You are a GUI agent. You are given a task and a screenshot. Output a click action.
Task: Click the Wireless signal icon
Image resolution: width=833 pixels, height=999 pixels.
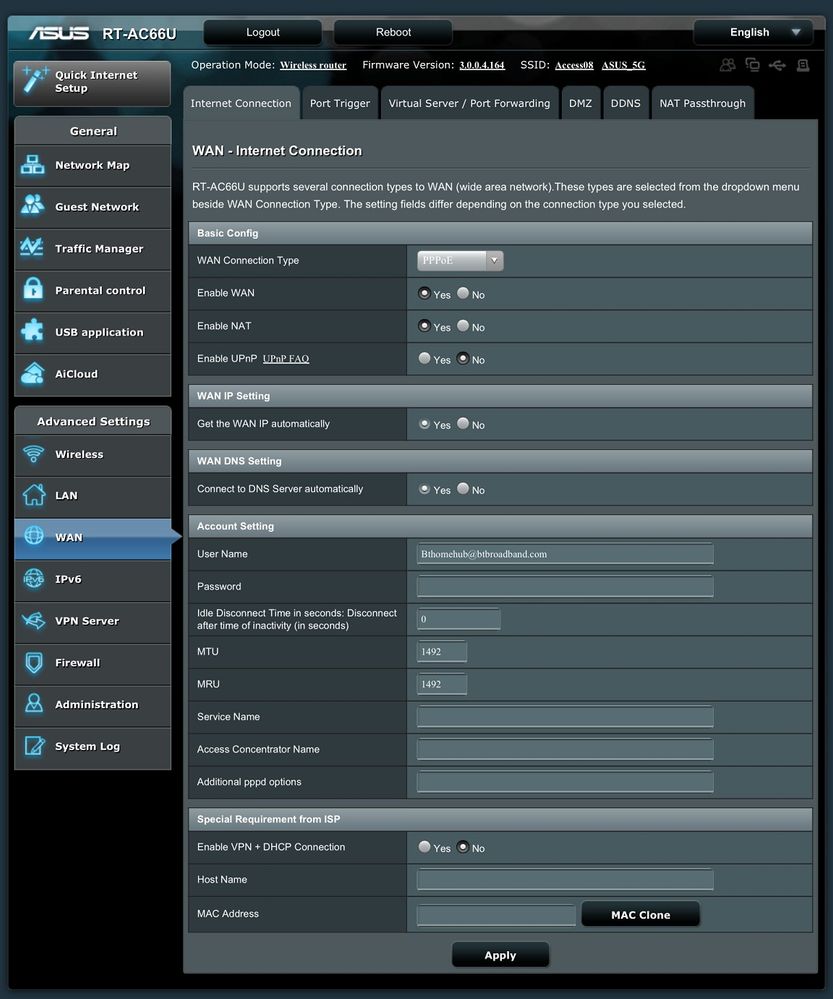pyautogui.click(x=33, y=454)
